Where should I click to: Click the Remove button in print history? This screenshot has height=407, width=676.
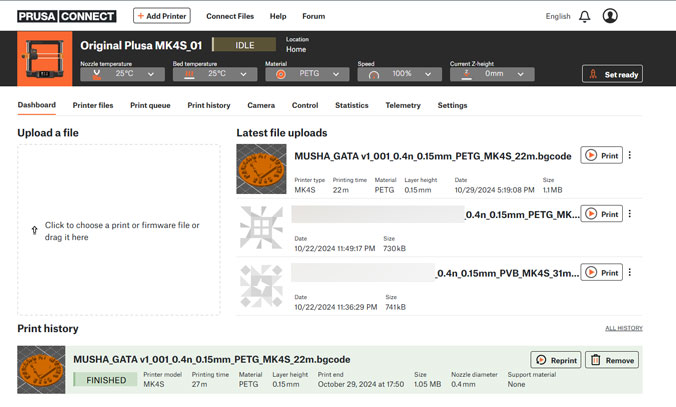(x=612, y=360)
